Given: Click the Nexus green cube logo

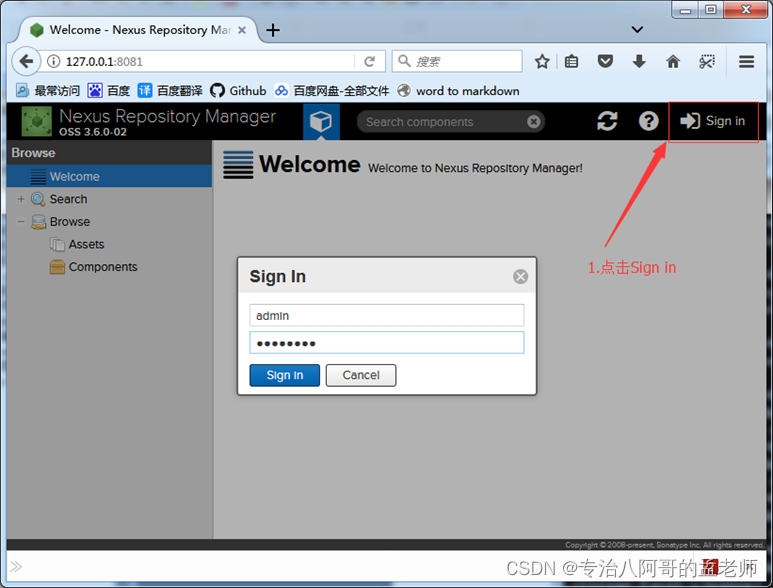Looking at the screenshot, I should (36, 121).
